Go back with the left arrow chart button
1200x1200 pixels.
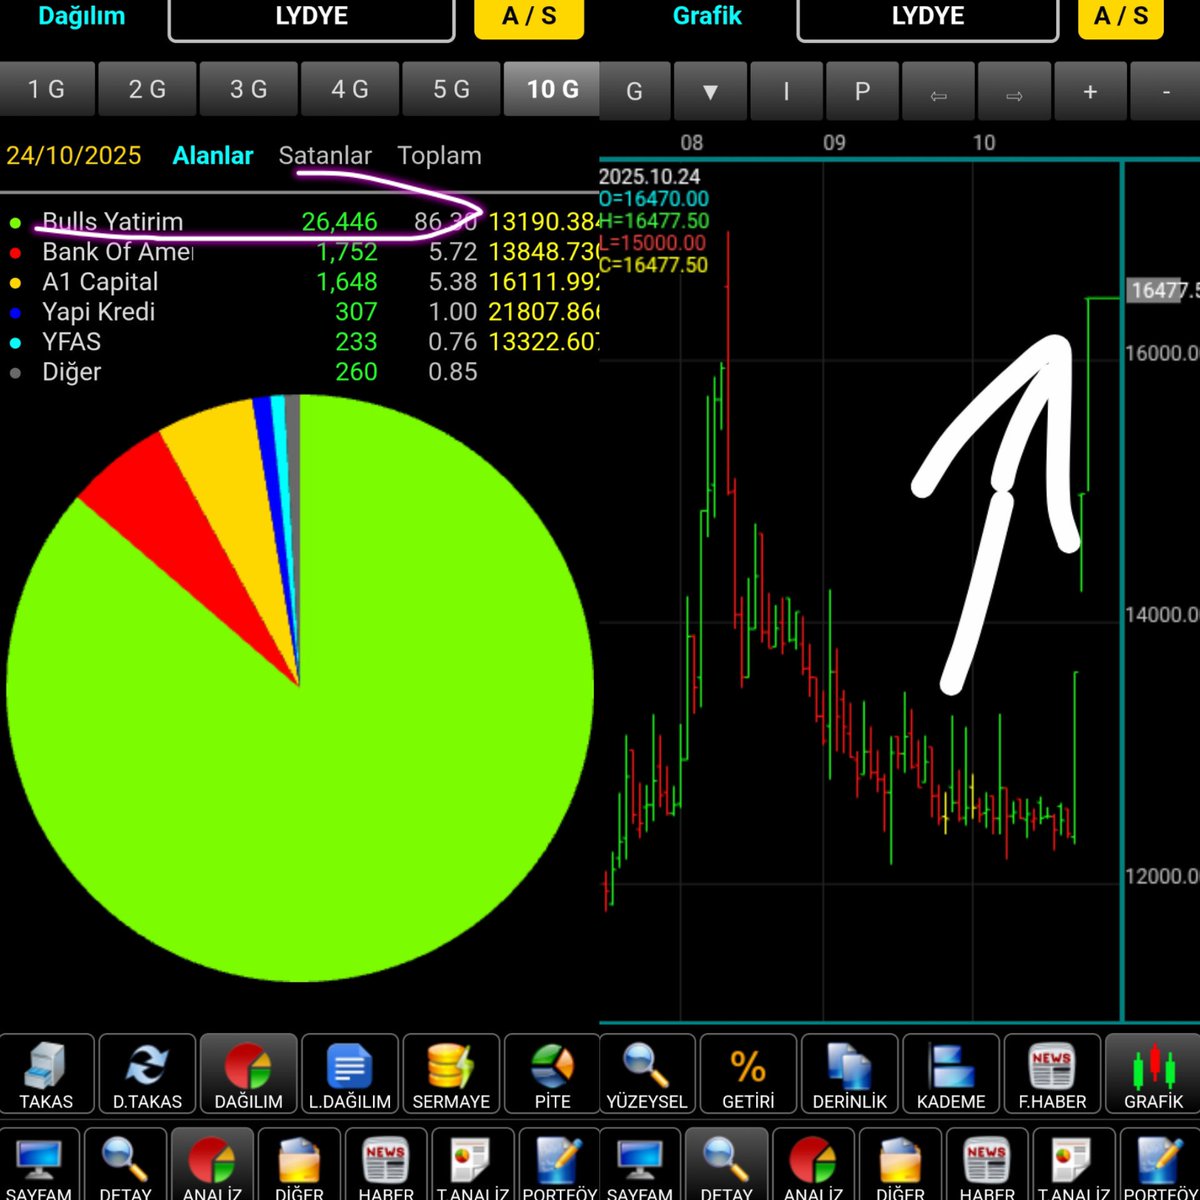[x=938, y=91]
